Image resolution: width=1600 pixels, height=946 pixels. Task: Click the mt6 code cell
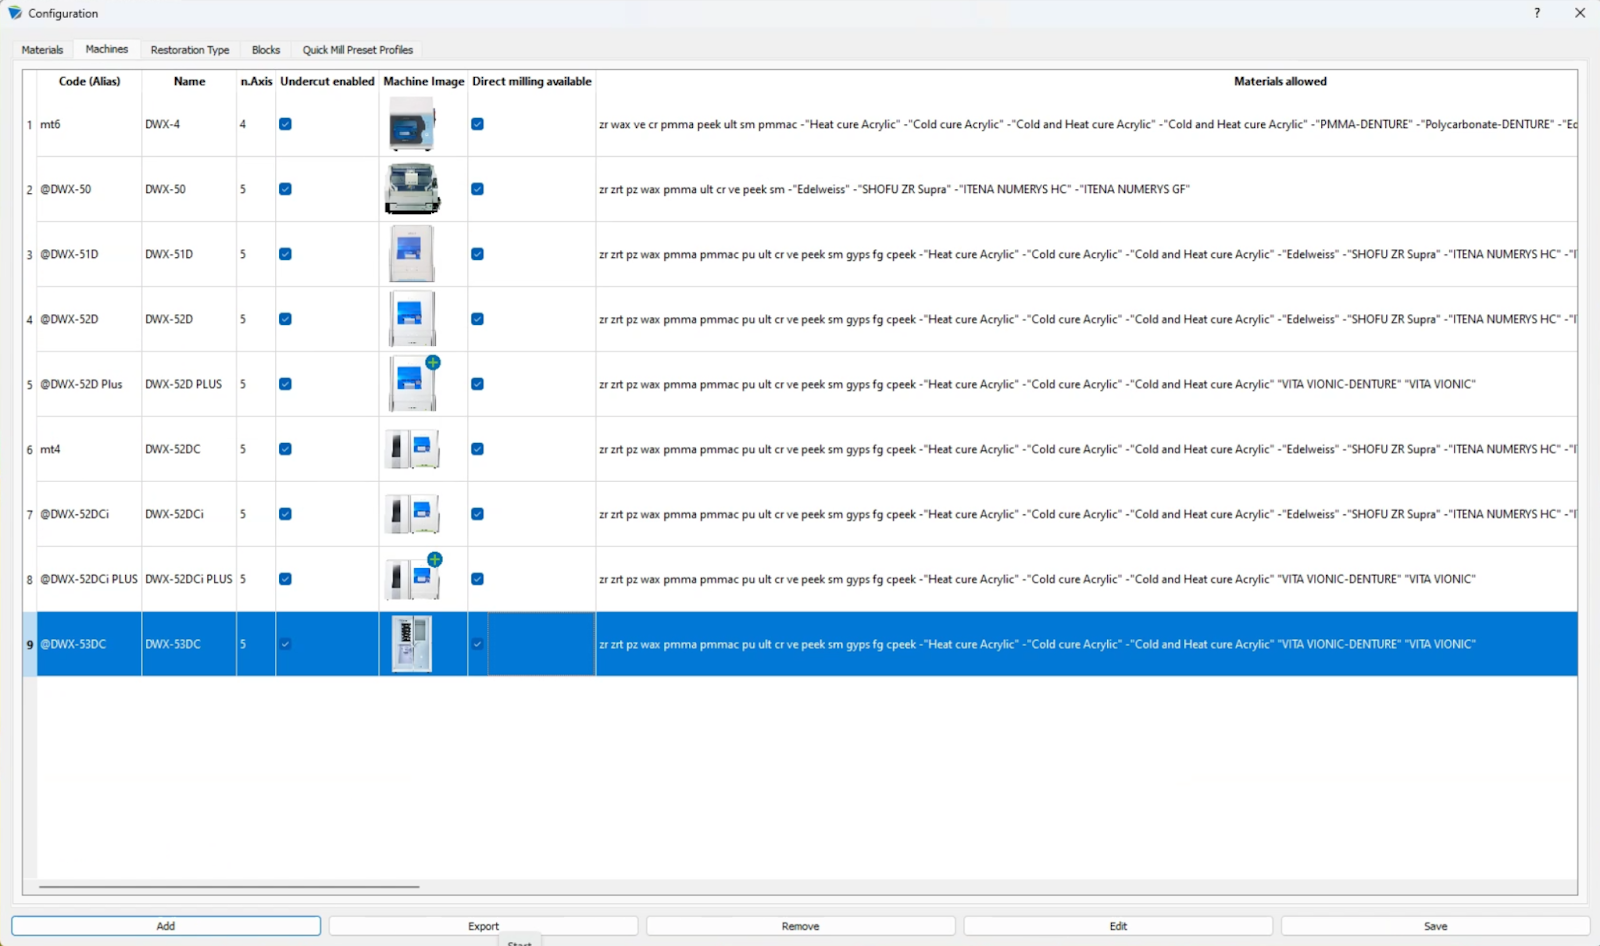(x=89, y=124)
